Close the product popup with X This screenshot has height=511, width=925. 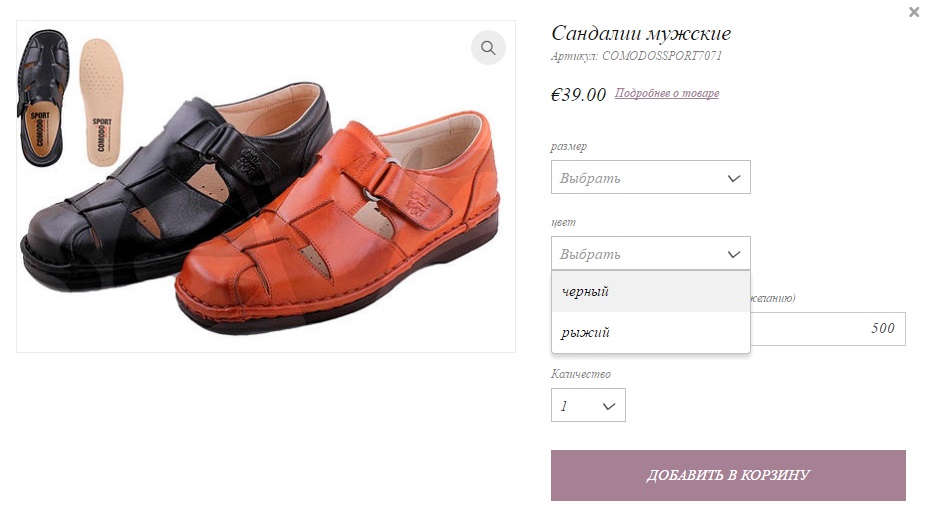[x=914, y=12]
